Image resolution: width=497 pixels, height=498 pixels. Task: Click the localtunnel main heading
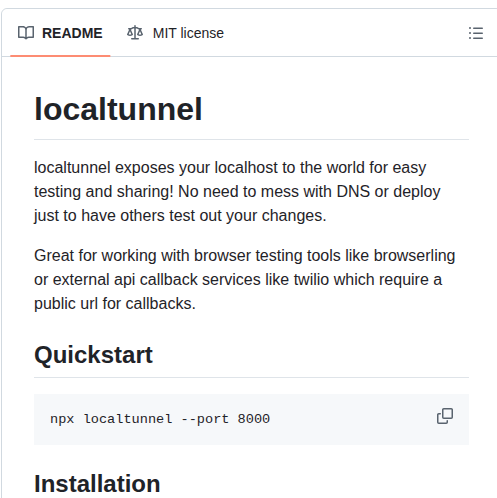pos(118,109)
